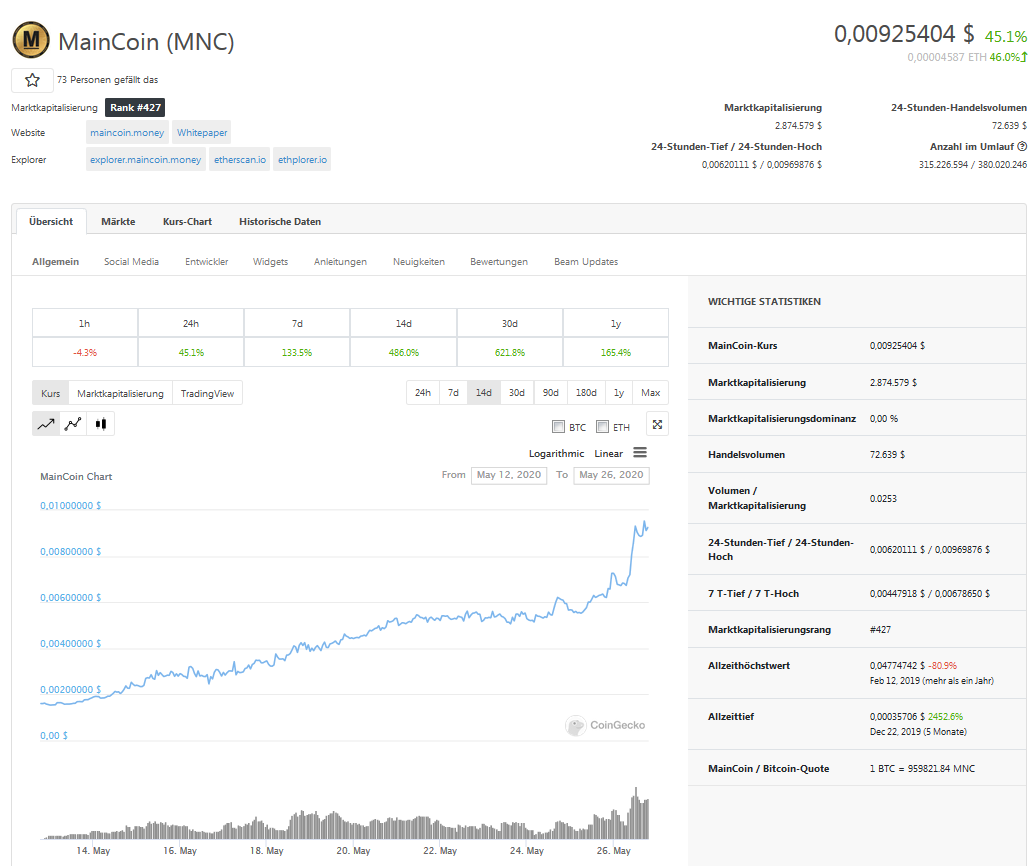Image resolution: width=1036 pixels, height=866 pixels.
Task: Open the etherscan.io explorer link
Action: tap(240, 159)
